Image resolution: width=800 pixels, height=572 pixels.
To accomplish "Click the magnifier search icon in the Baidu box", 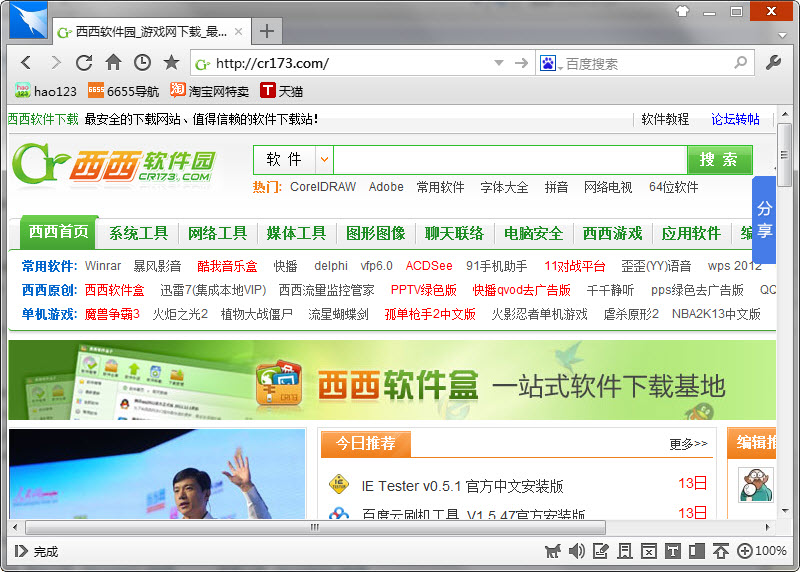I will click(x=740, y=63).
